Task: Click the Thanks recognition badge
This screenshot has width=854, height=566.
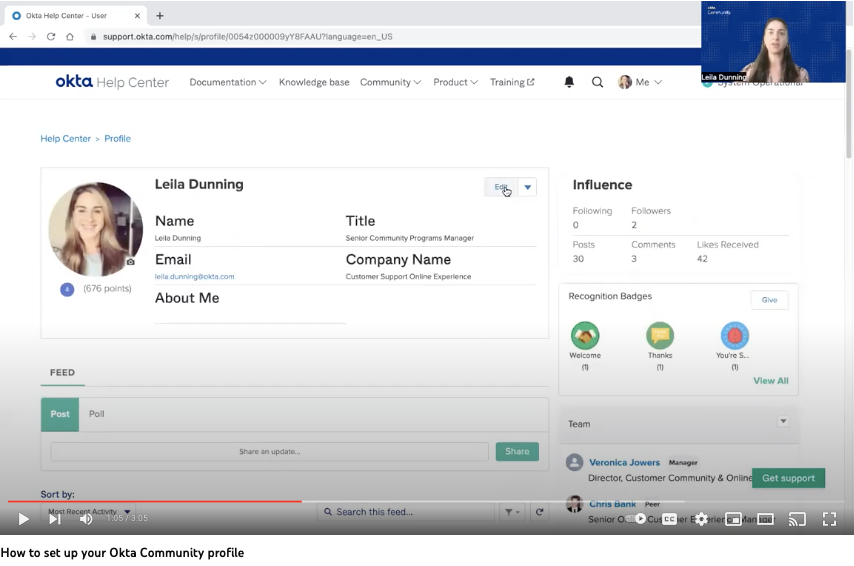Action: point(660,336)
